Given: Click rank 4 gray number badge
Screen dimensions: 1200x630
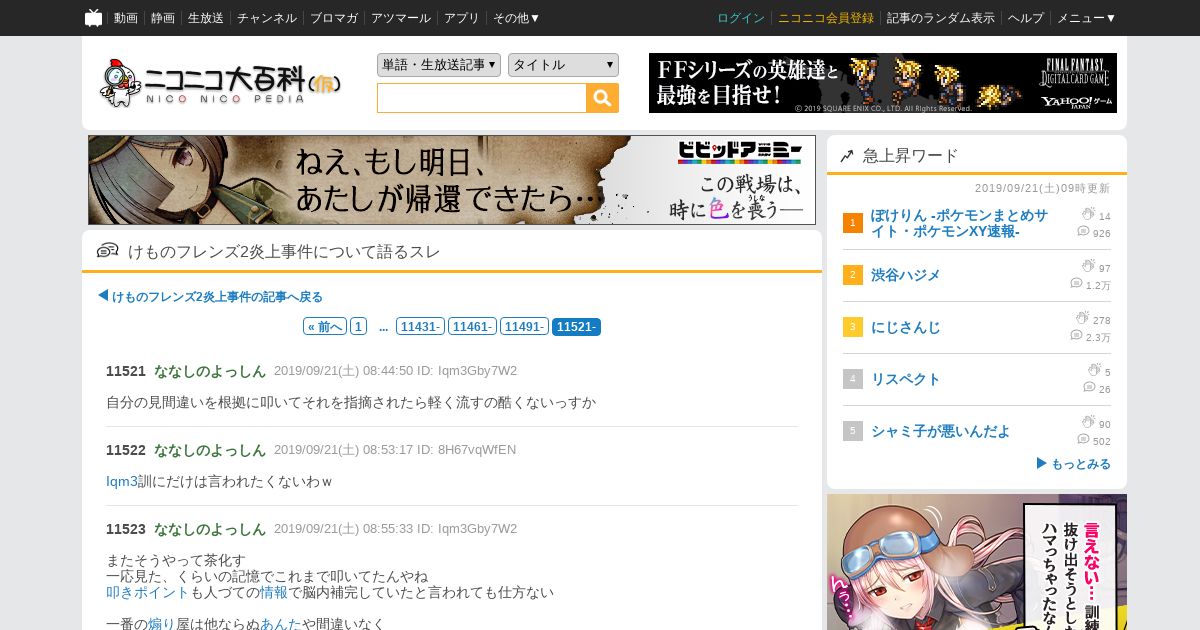Looking at the screenshot, I should tap(853, 379).
